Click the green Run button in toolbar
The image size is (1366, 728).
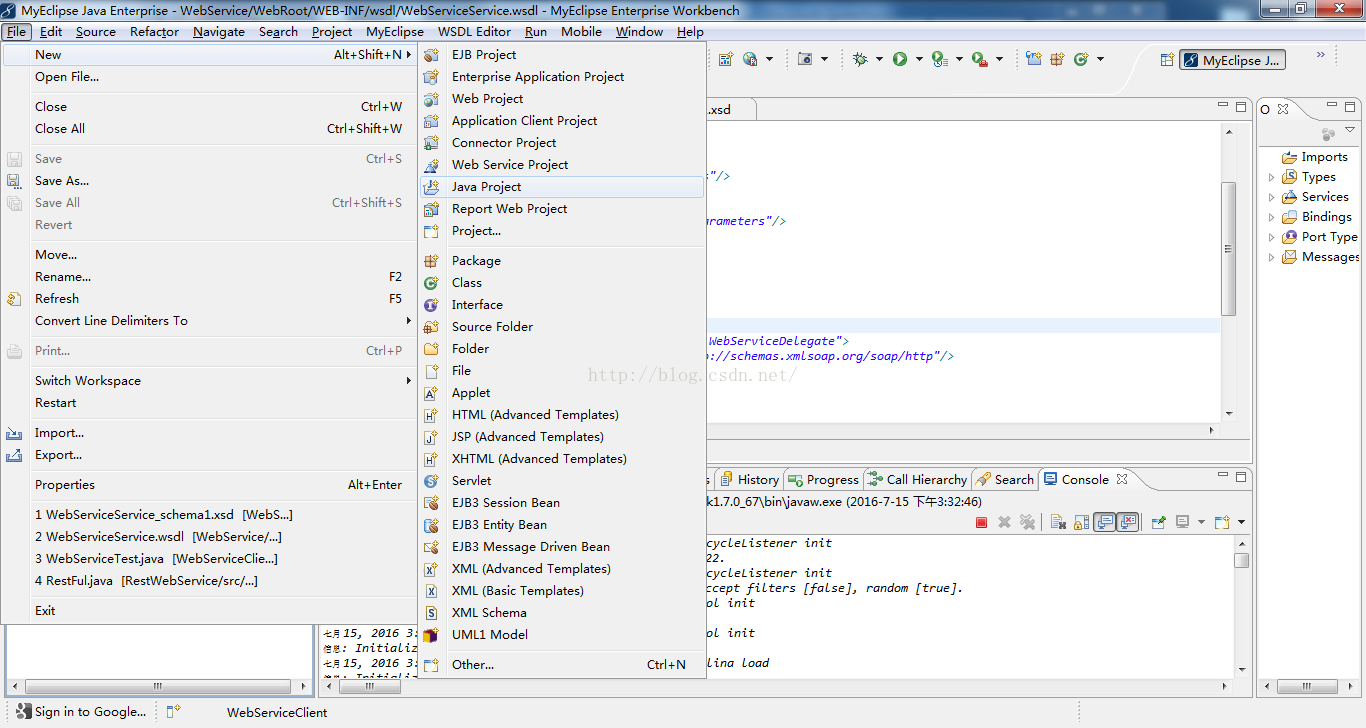[899, 59]
